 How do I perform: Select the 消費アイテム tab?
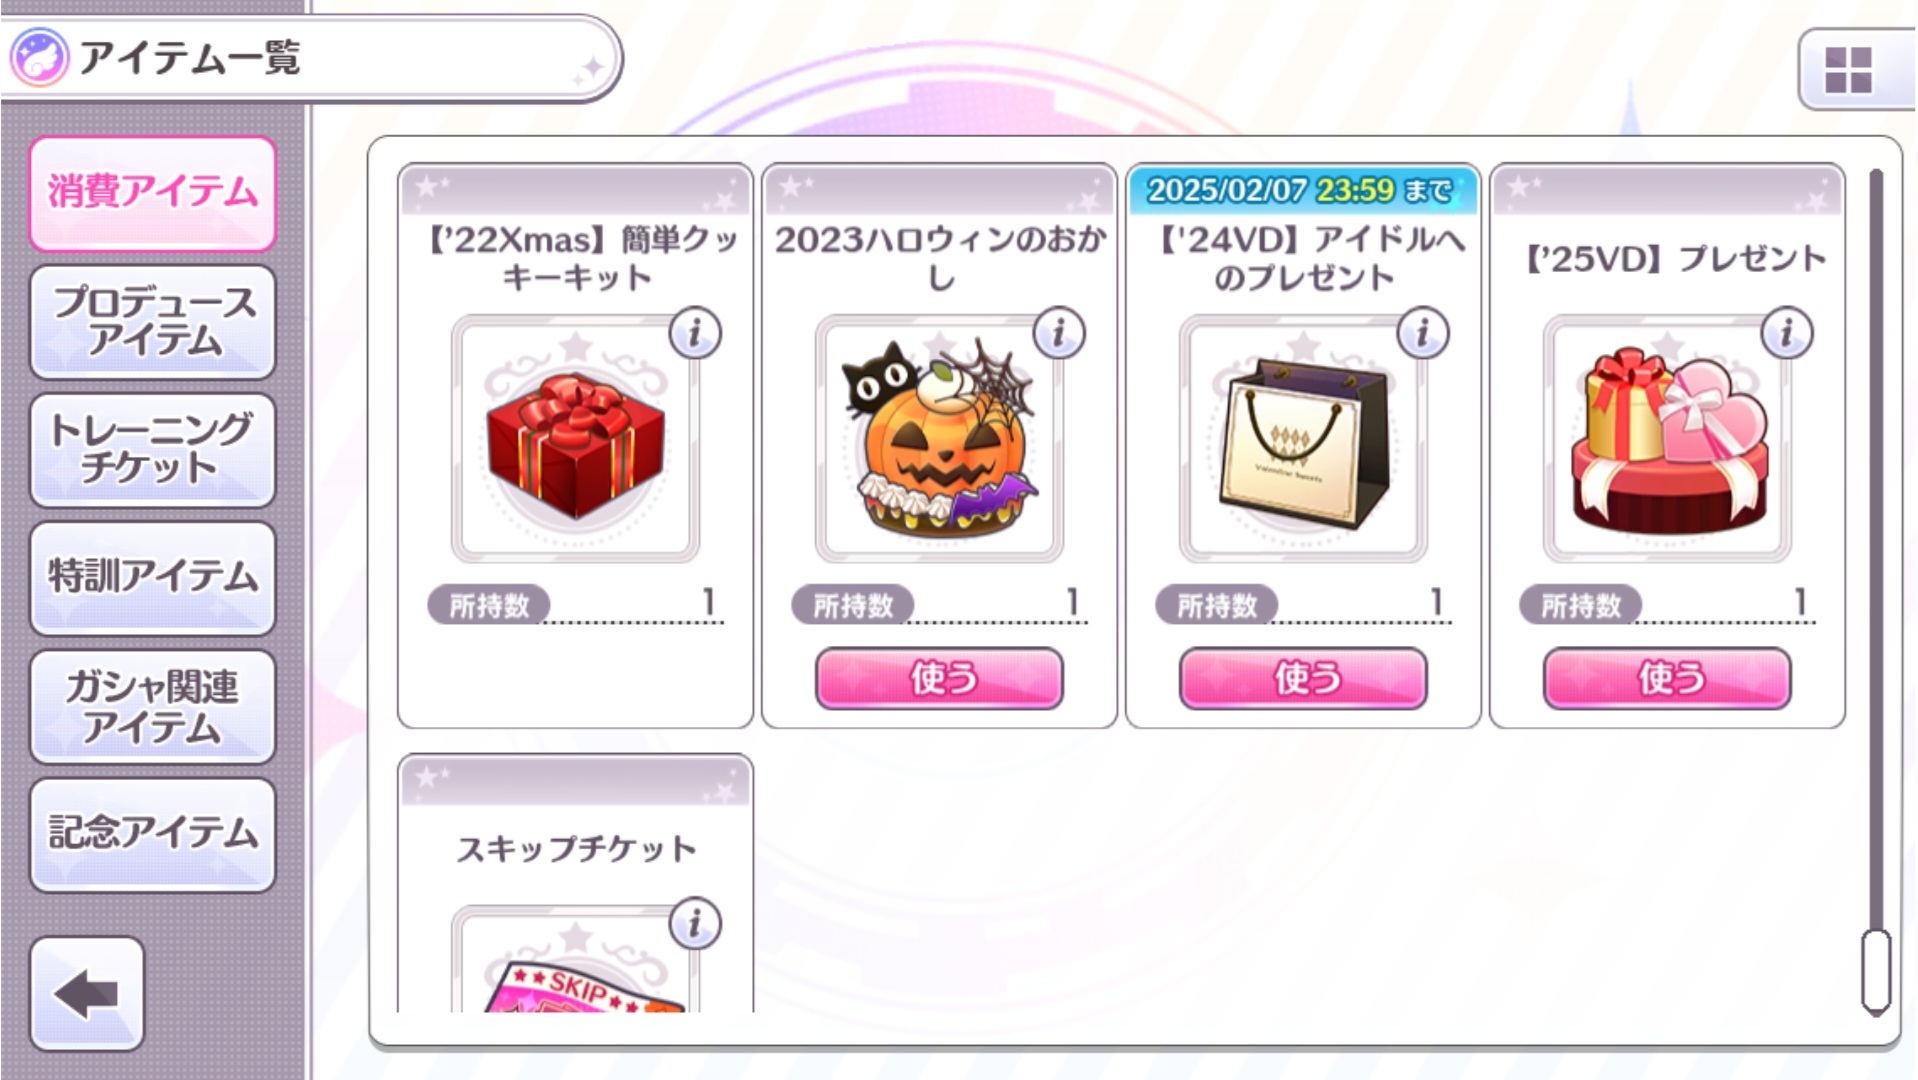[152, 193]
